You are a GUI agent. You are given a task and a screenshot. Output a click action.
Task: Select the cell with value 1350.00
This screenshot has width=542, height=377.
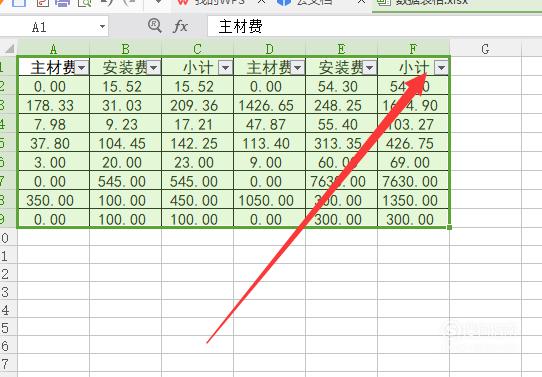pyautogui.click(x=413, y=200)
